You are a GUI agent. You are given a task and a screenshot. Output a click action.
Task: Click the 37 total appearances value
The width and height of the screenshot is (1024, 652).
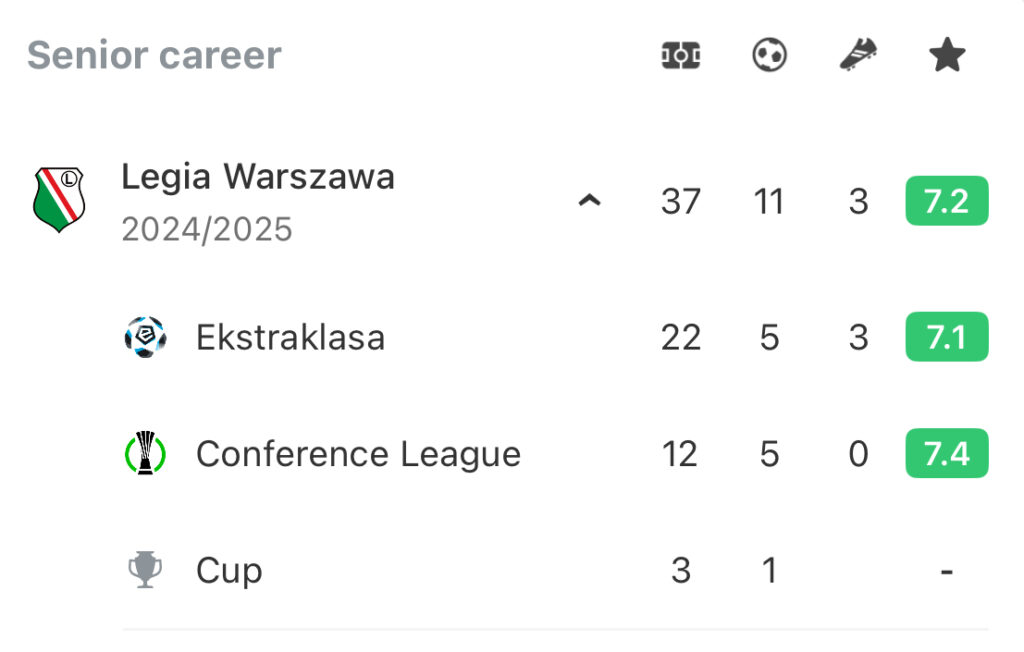(x=680, y=201)
